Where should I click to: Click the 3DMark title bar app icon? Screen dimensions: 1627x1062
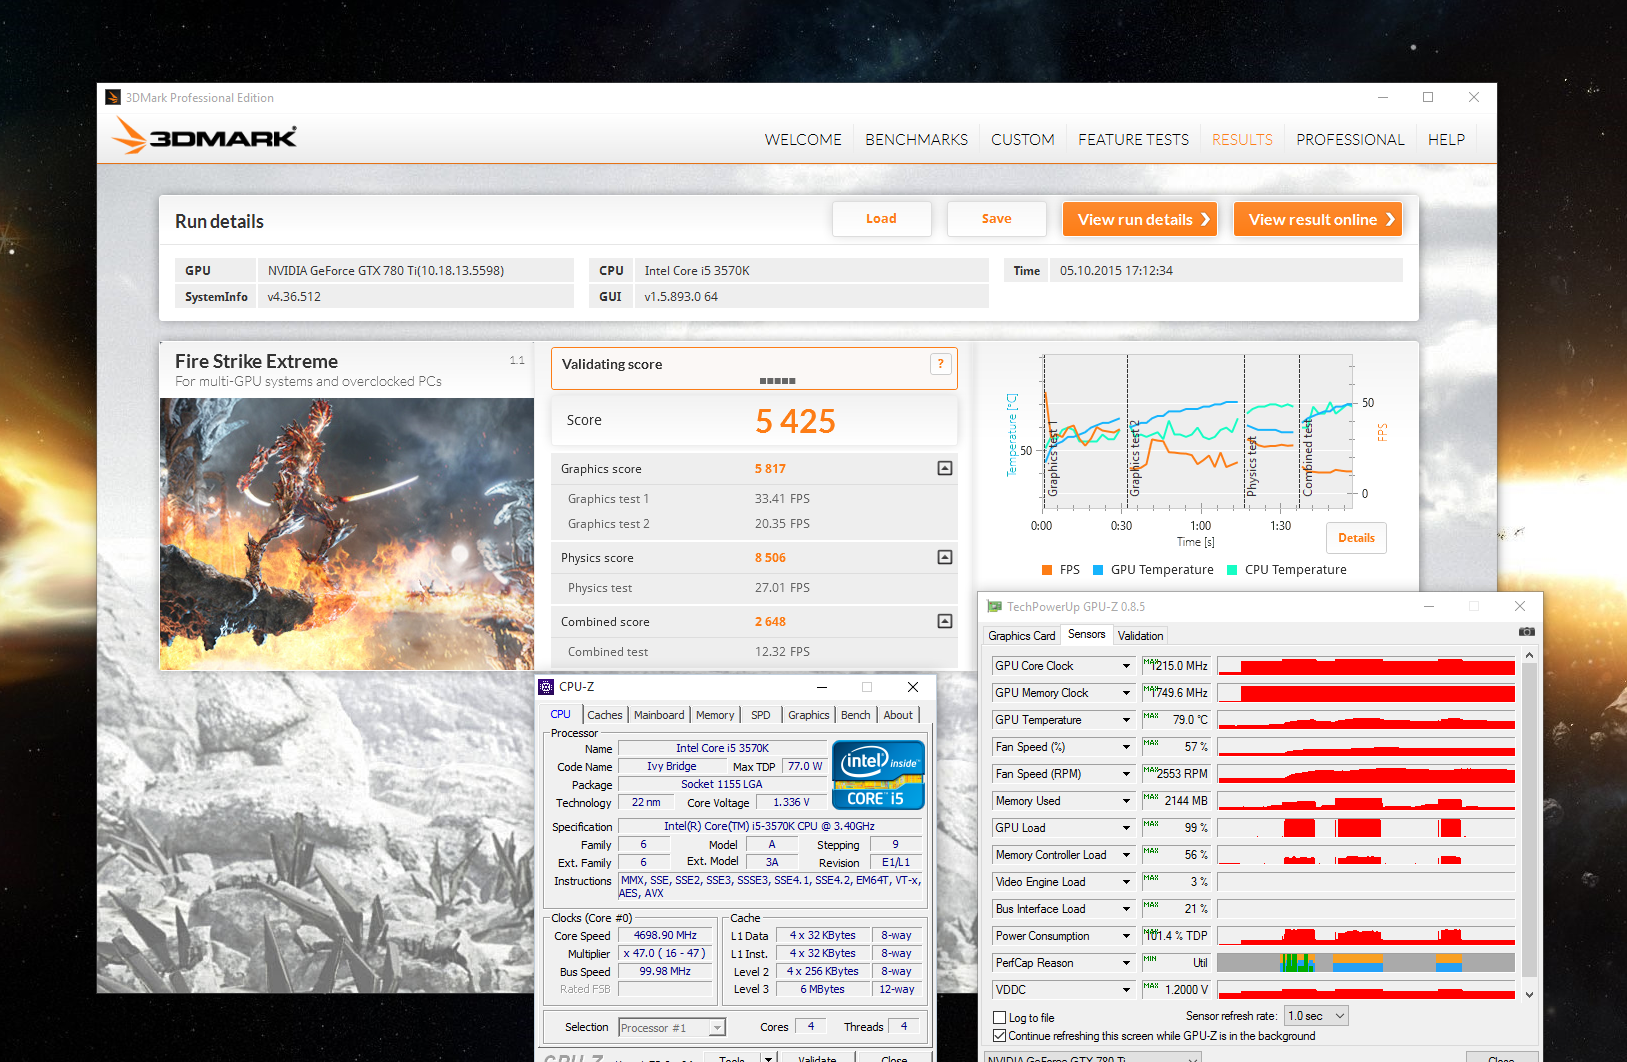(113, 97)
